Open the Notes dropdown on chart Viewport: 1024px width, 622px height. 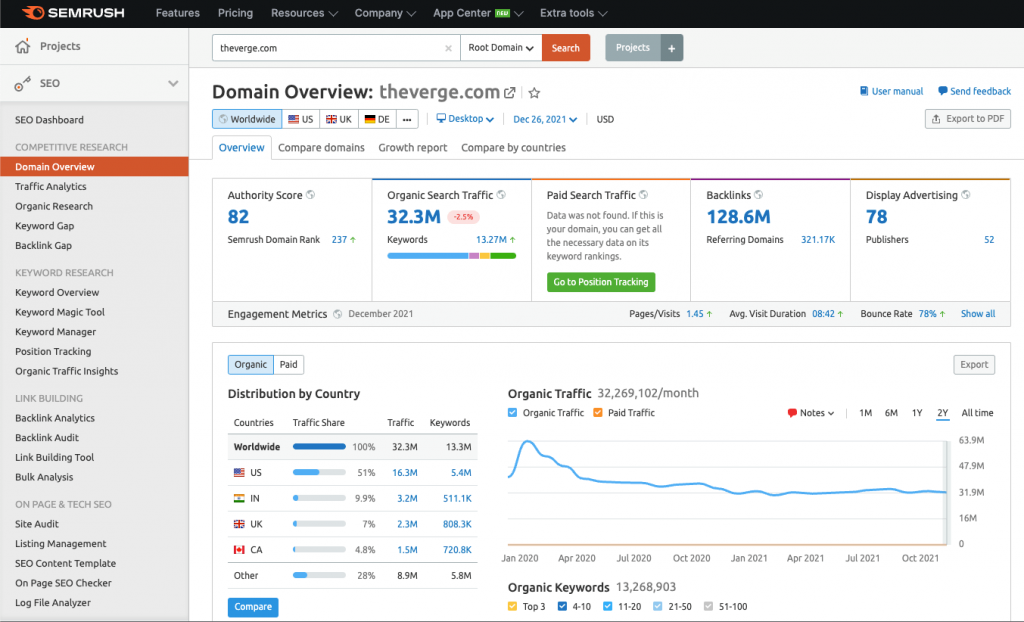pyautogui.click(x=811, y=413)
